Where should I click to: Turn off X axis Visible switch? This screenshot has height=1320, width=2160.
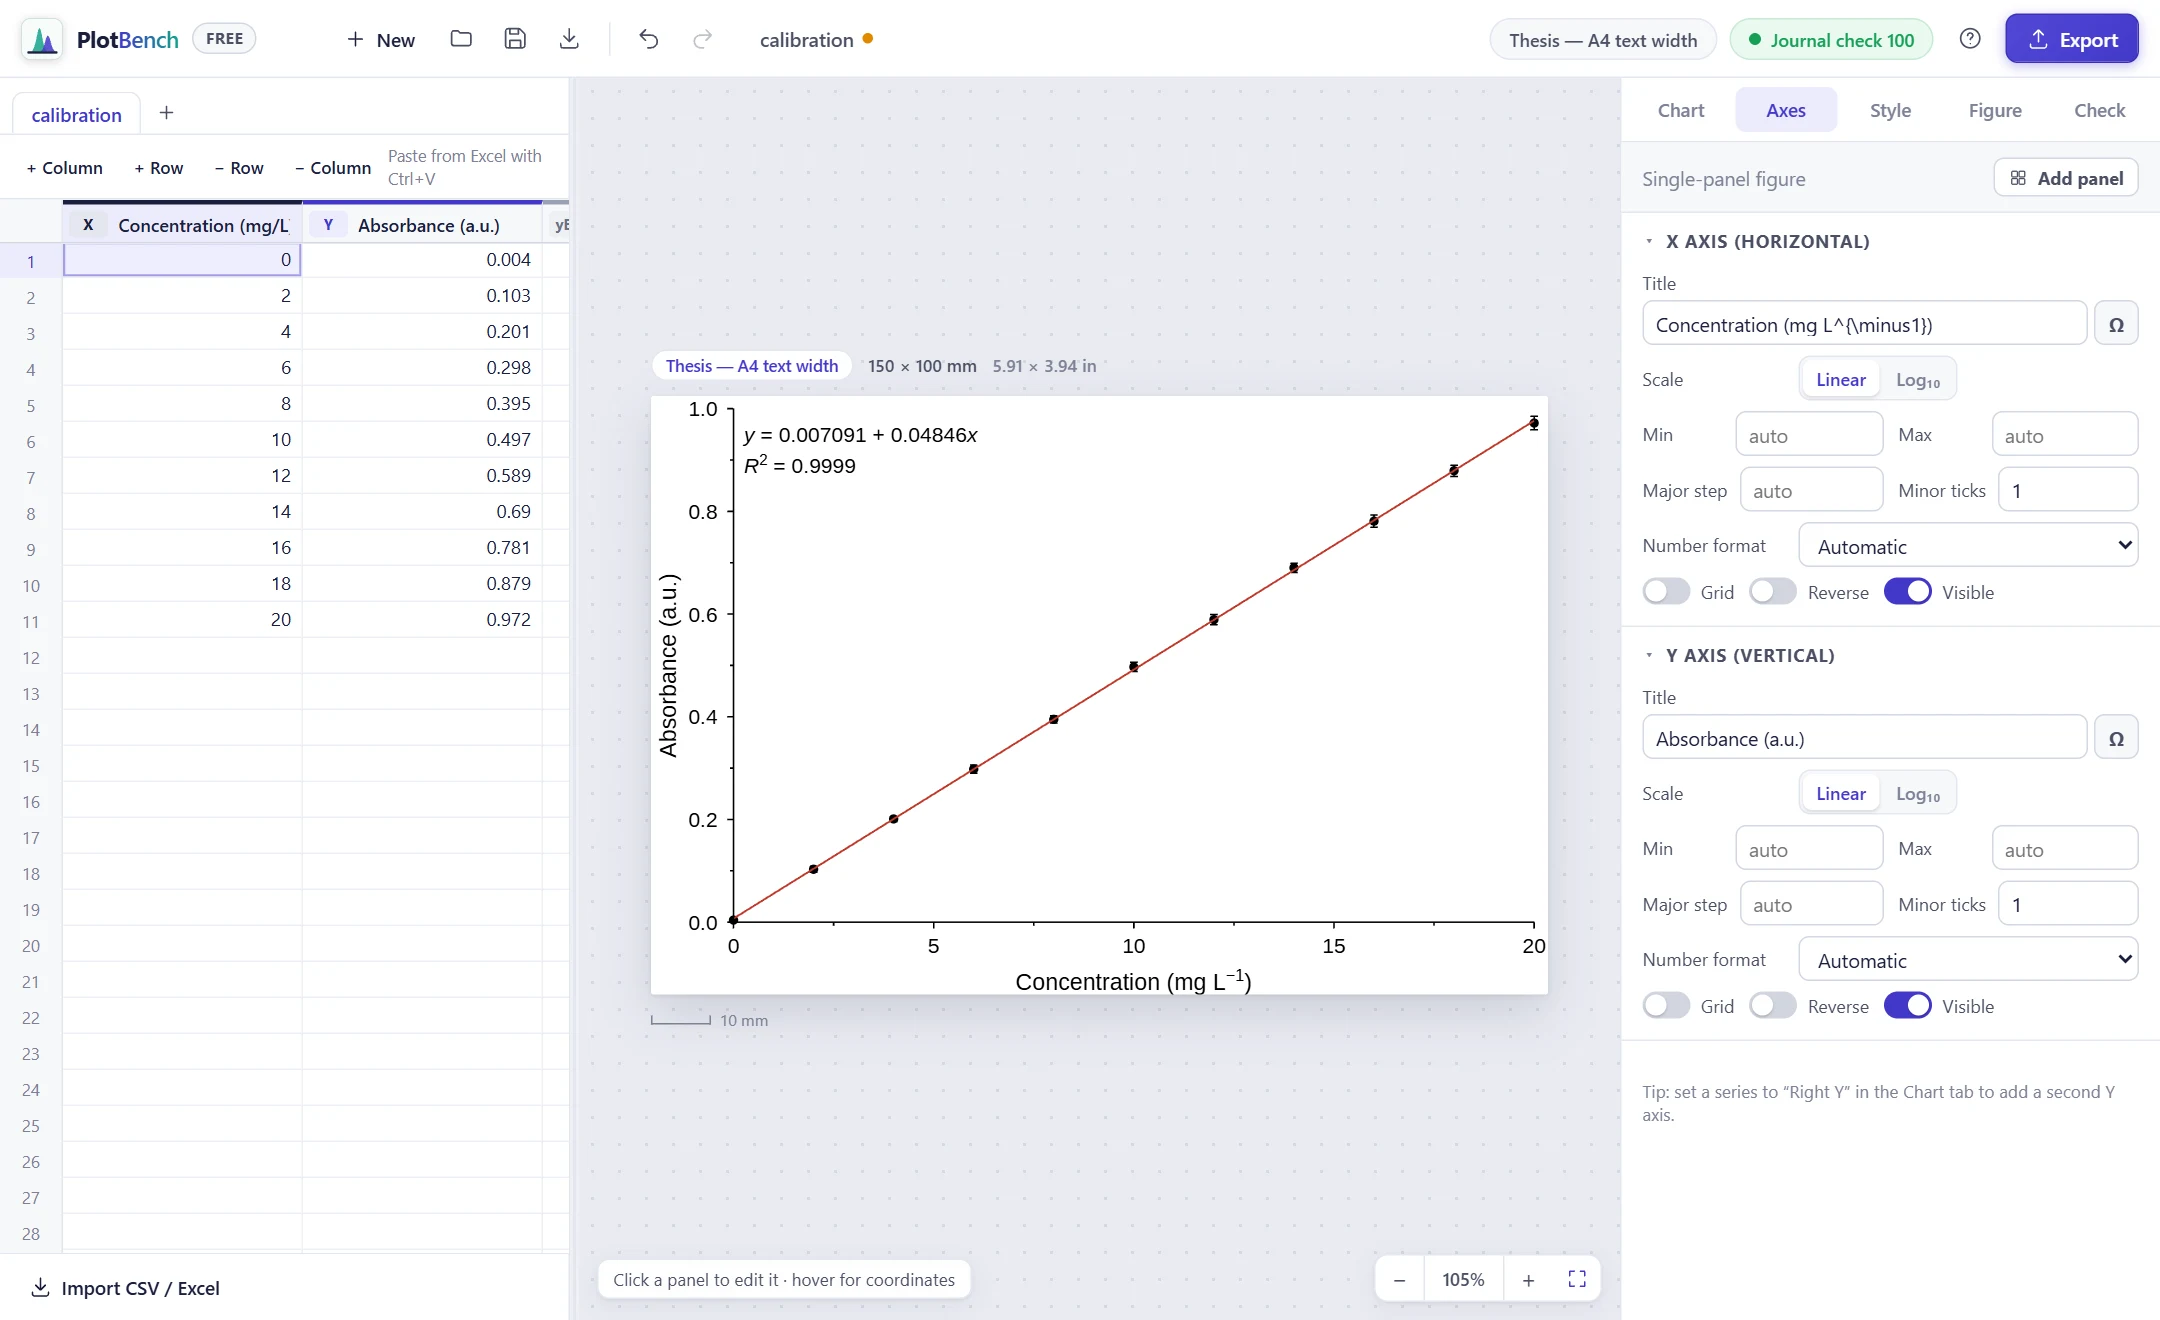[x=1908, y=592]
